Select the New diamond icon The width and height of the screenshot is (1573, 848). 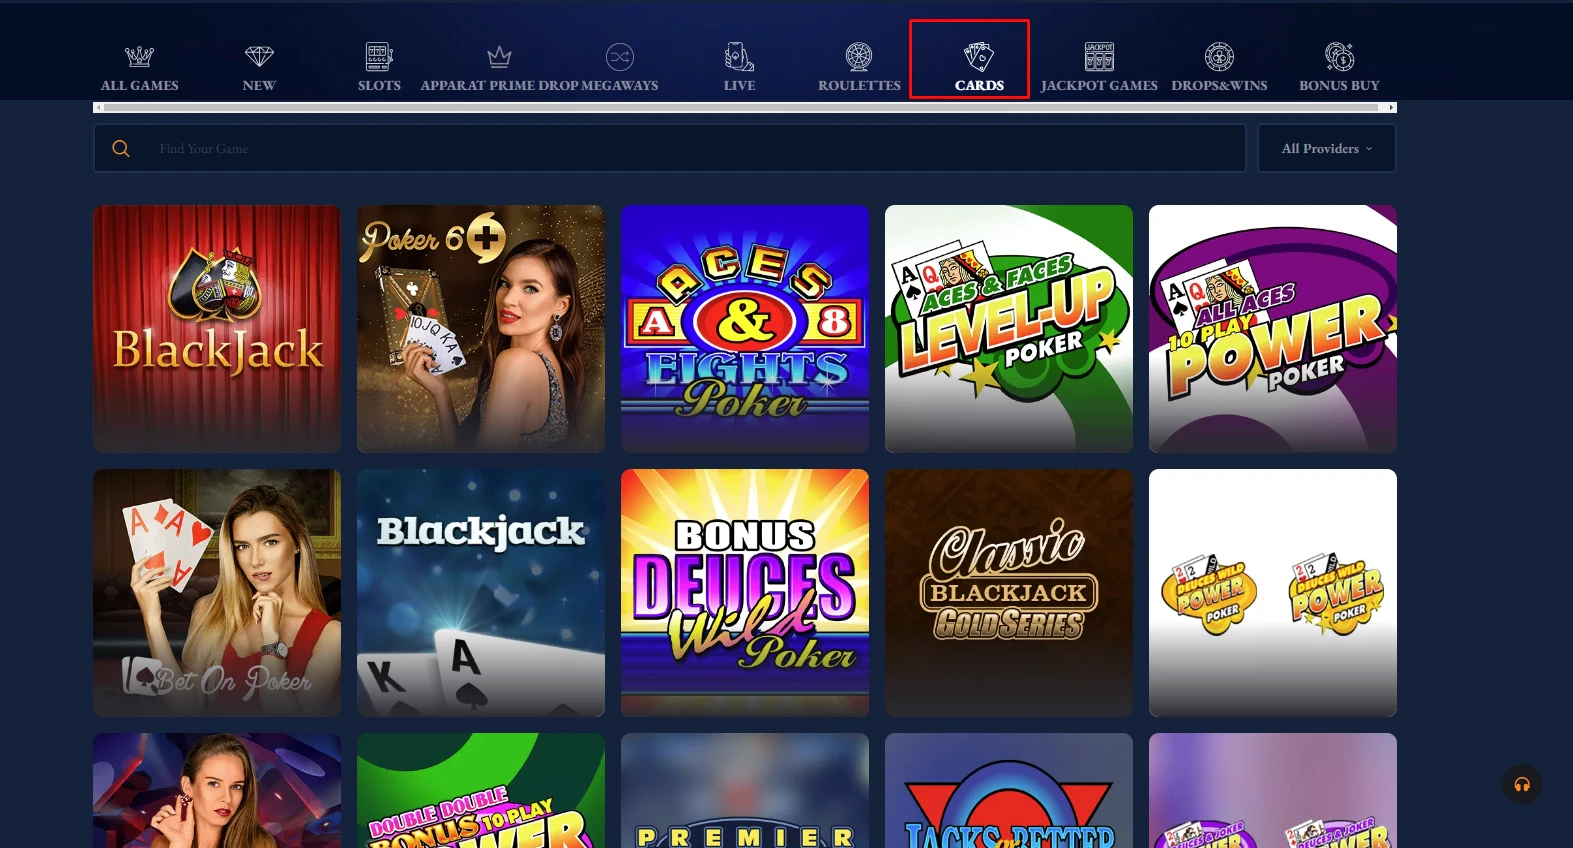259,56
